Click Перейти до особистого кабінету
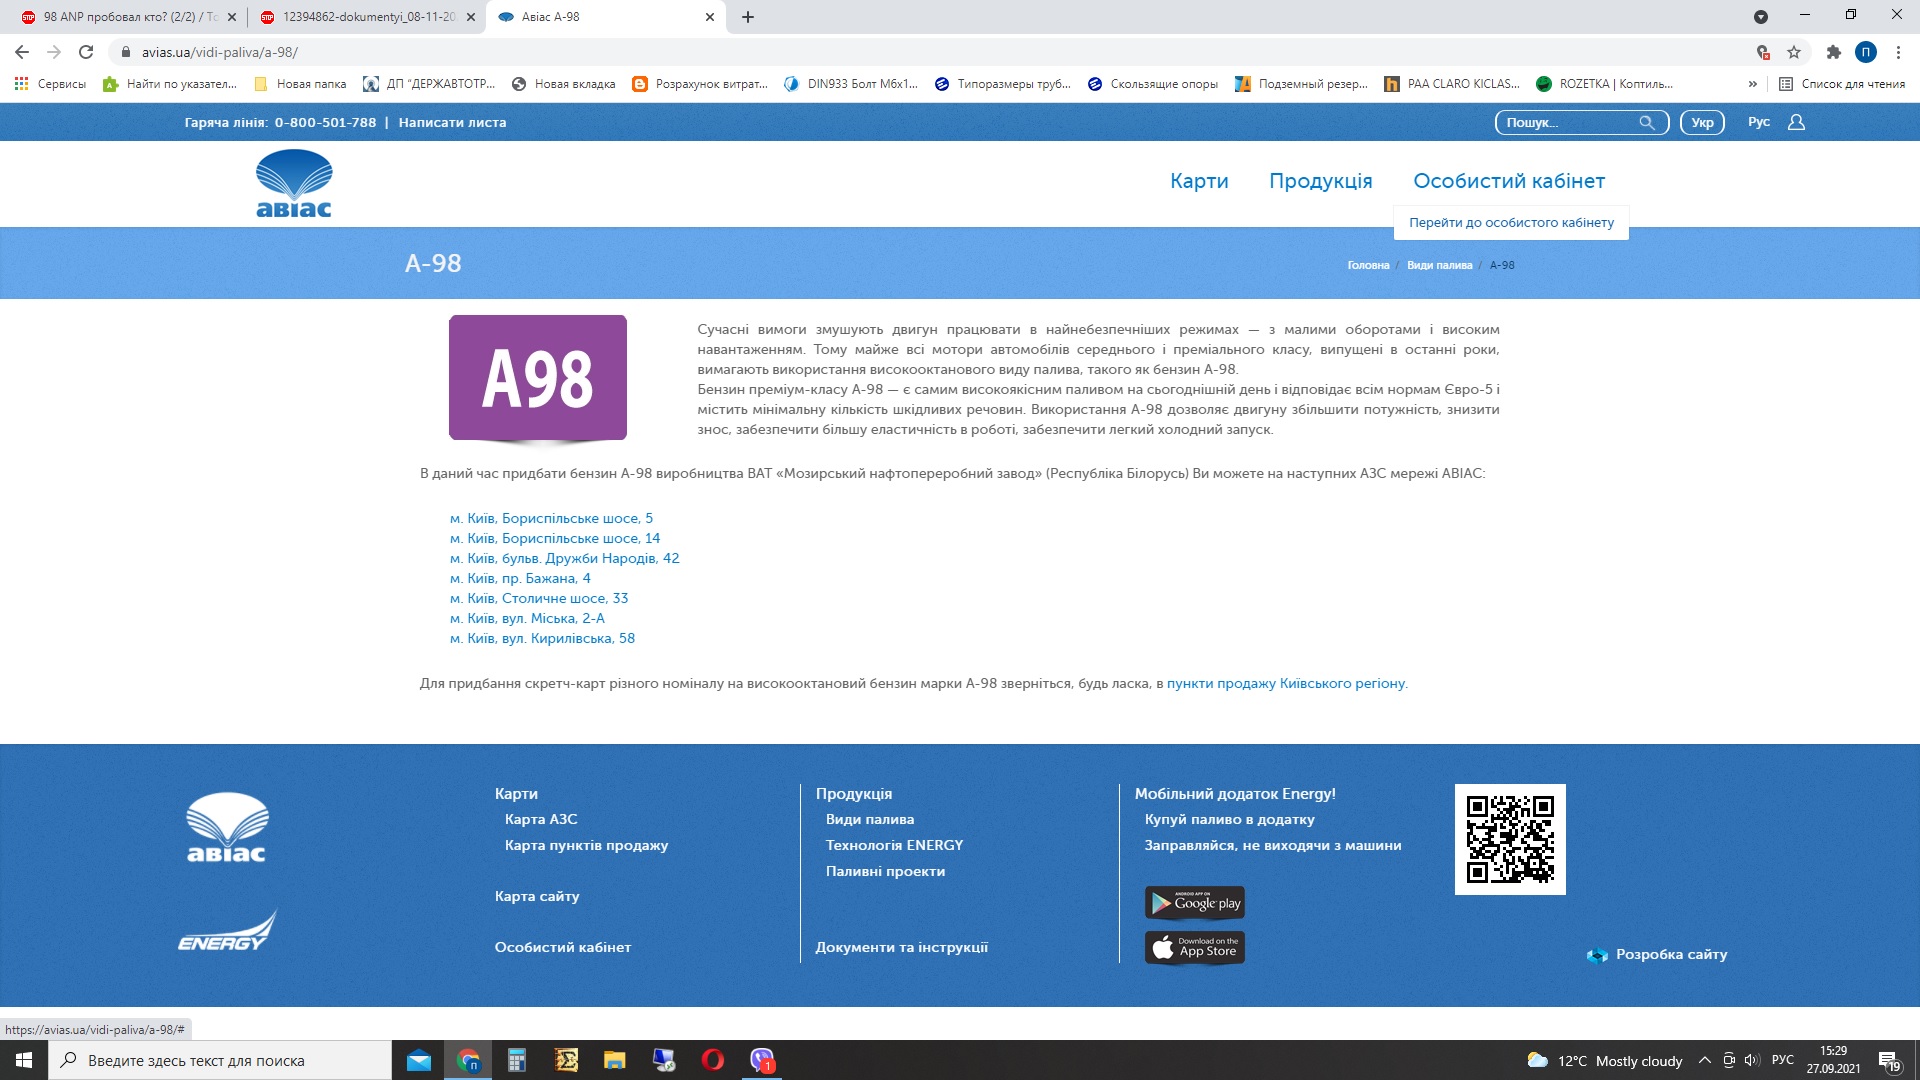Image resolution: width=1920 pixels, height=1080 pixels. pyautogui.click(x=1511, y=222)
